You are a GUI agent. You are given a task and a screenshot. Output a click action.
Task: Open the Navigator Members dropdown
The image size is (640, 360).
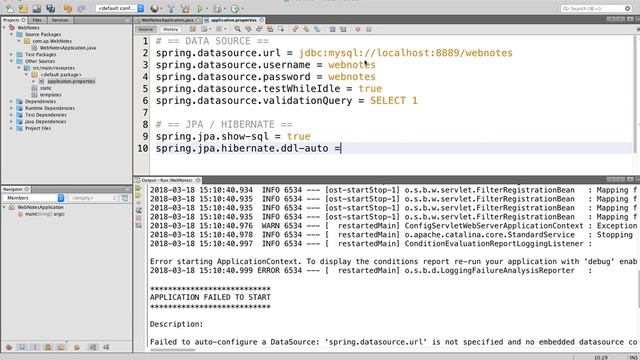(33, 198)
